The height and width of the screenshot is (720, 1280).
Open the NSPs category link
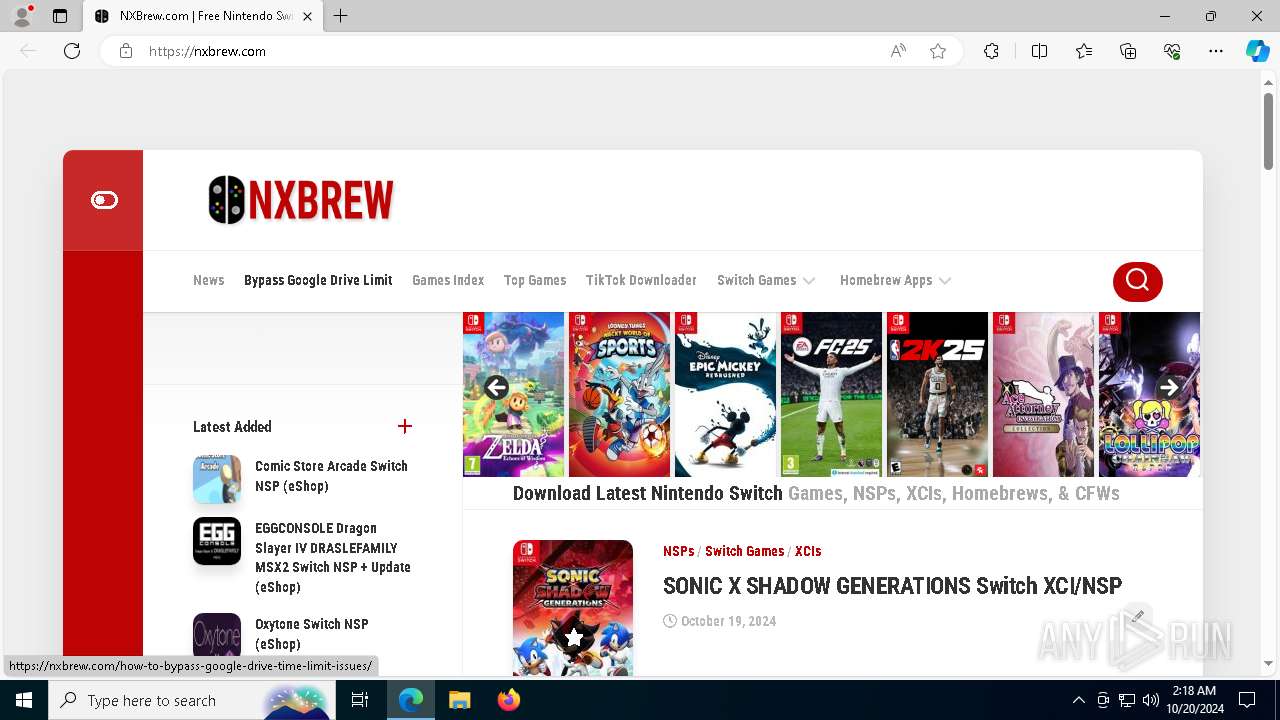click(678, 551)
